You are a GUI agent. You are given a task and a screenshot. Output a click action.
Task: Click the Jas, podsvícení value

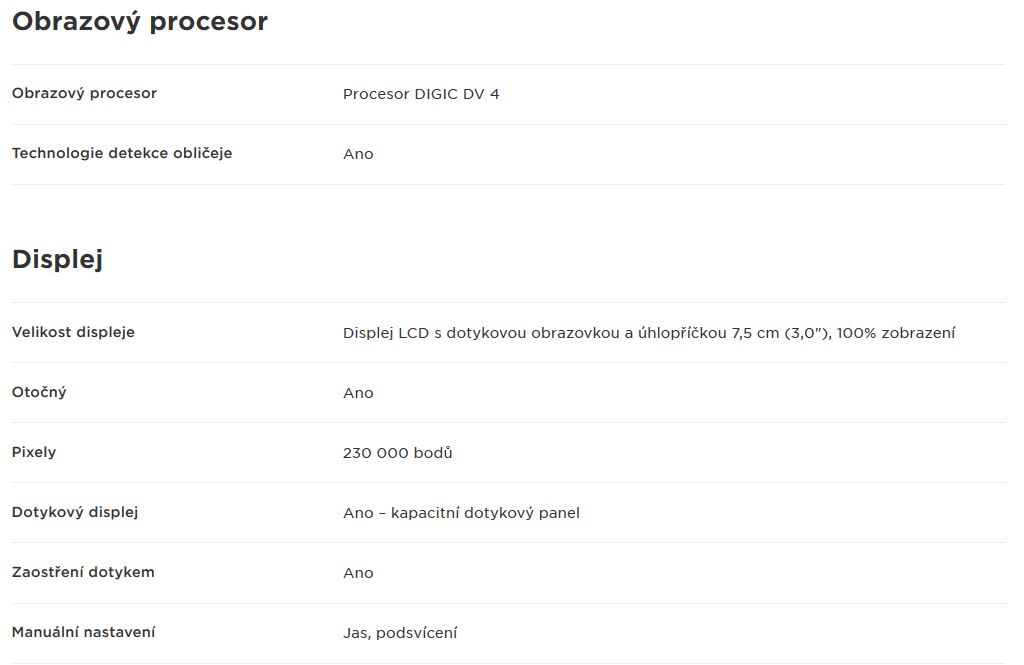click(x=400, y=633)
